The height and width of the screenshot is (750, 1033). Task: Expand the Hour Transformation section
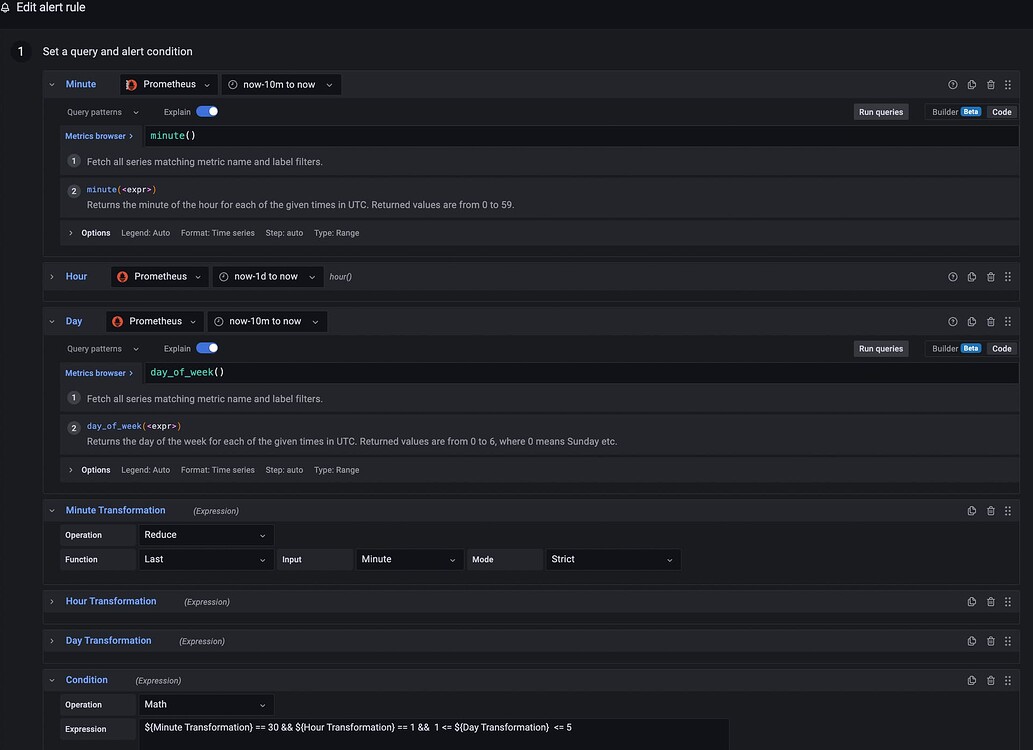[51, 601]
